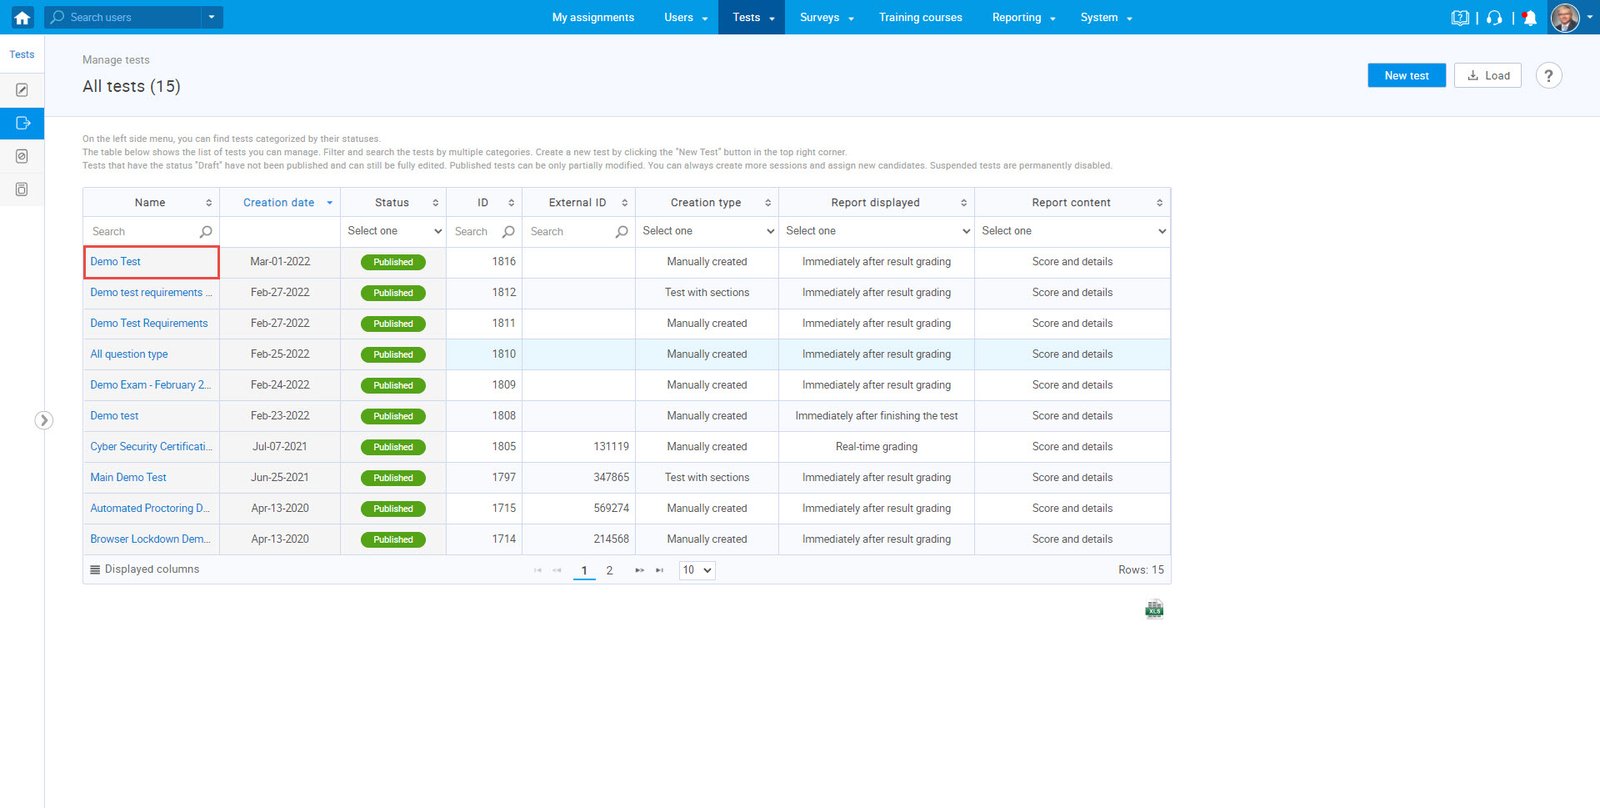Open the help book icon in header
Screen dimensions: 1600x808
tap(1460, 18)
